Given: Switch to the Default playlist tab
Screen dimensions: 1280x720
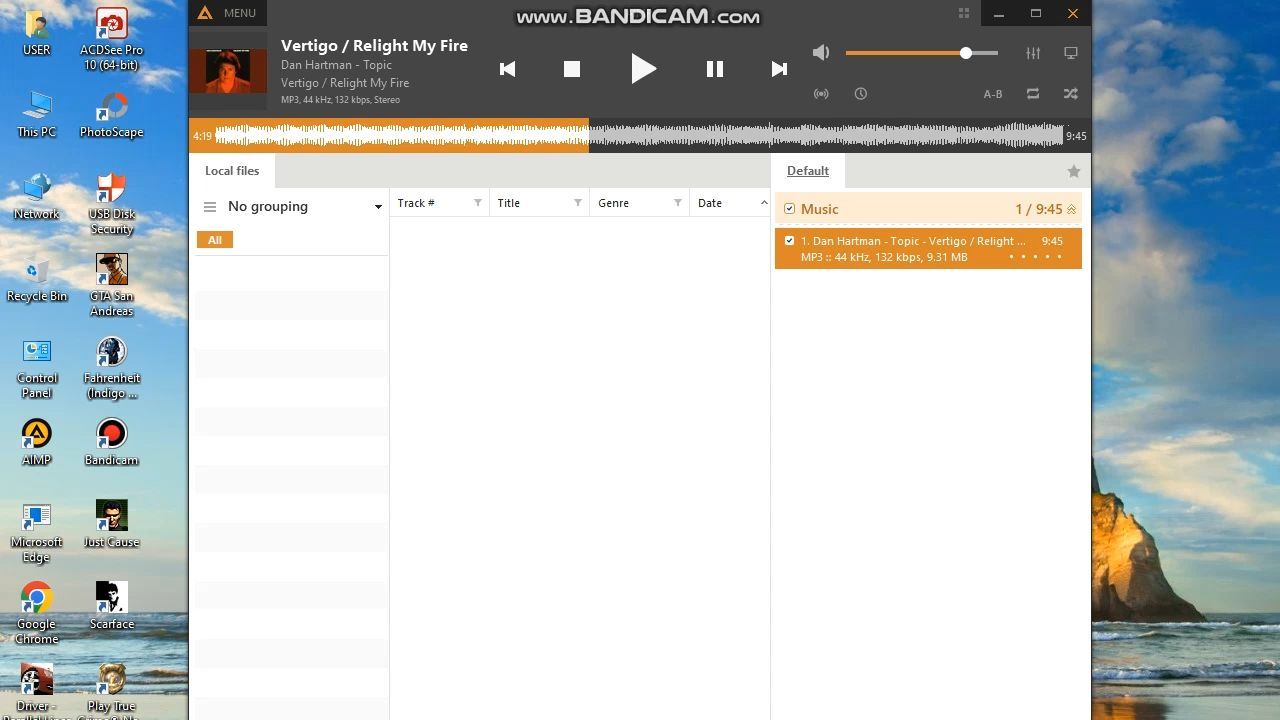Looking at the screenshot, I should [x=807, y=171].
